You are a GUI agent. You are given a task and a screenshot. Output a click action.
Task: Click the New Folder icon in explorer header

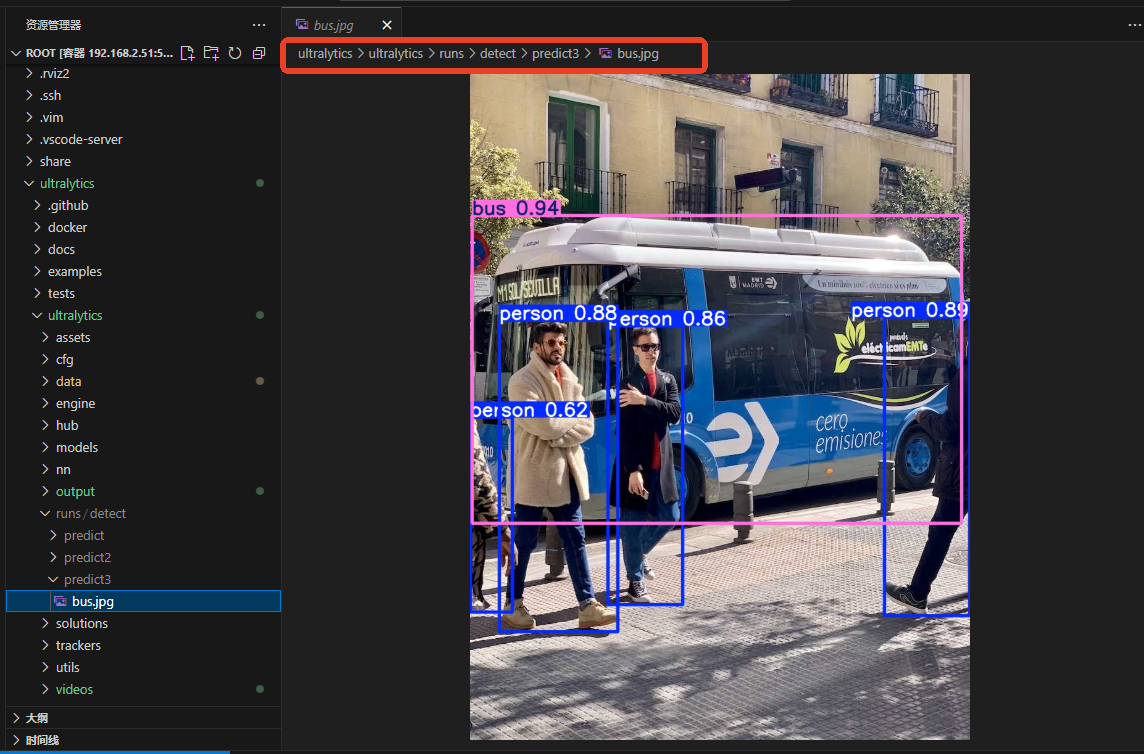tap(211, 53)
